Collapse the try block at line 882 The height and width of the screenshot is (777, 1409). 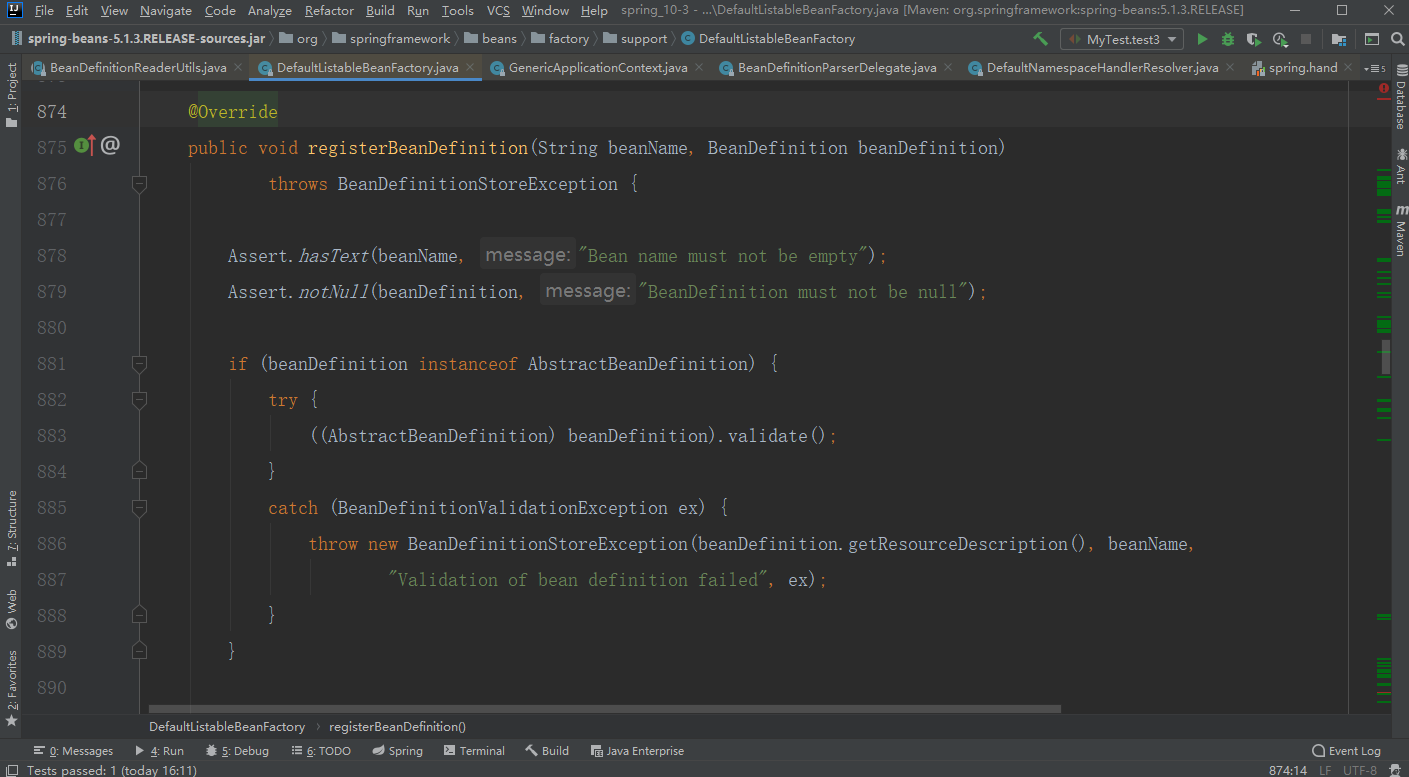(139, 400)
